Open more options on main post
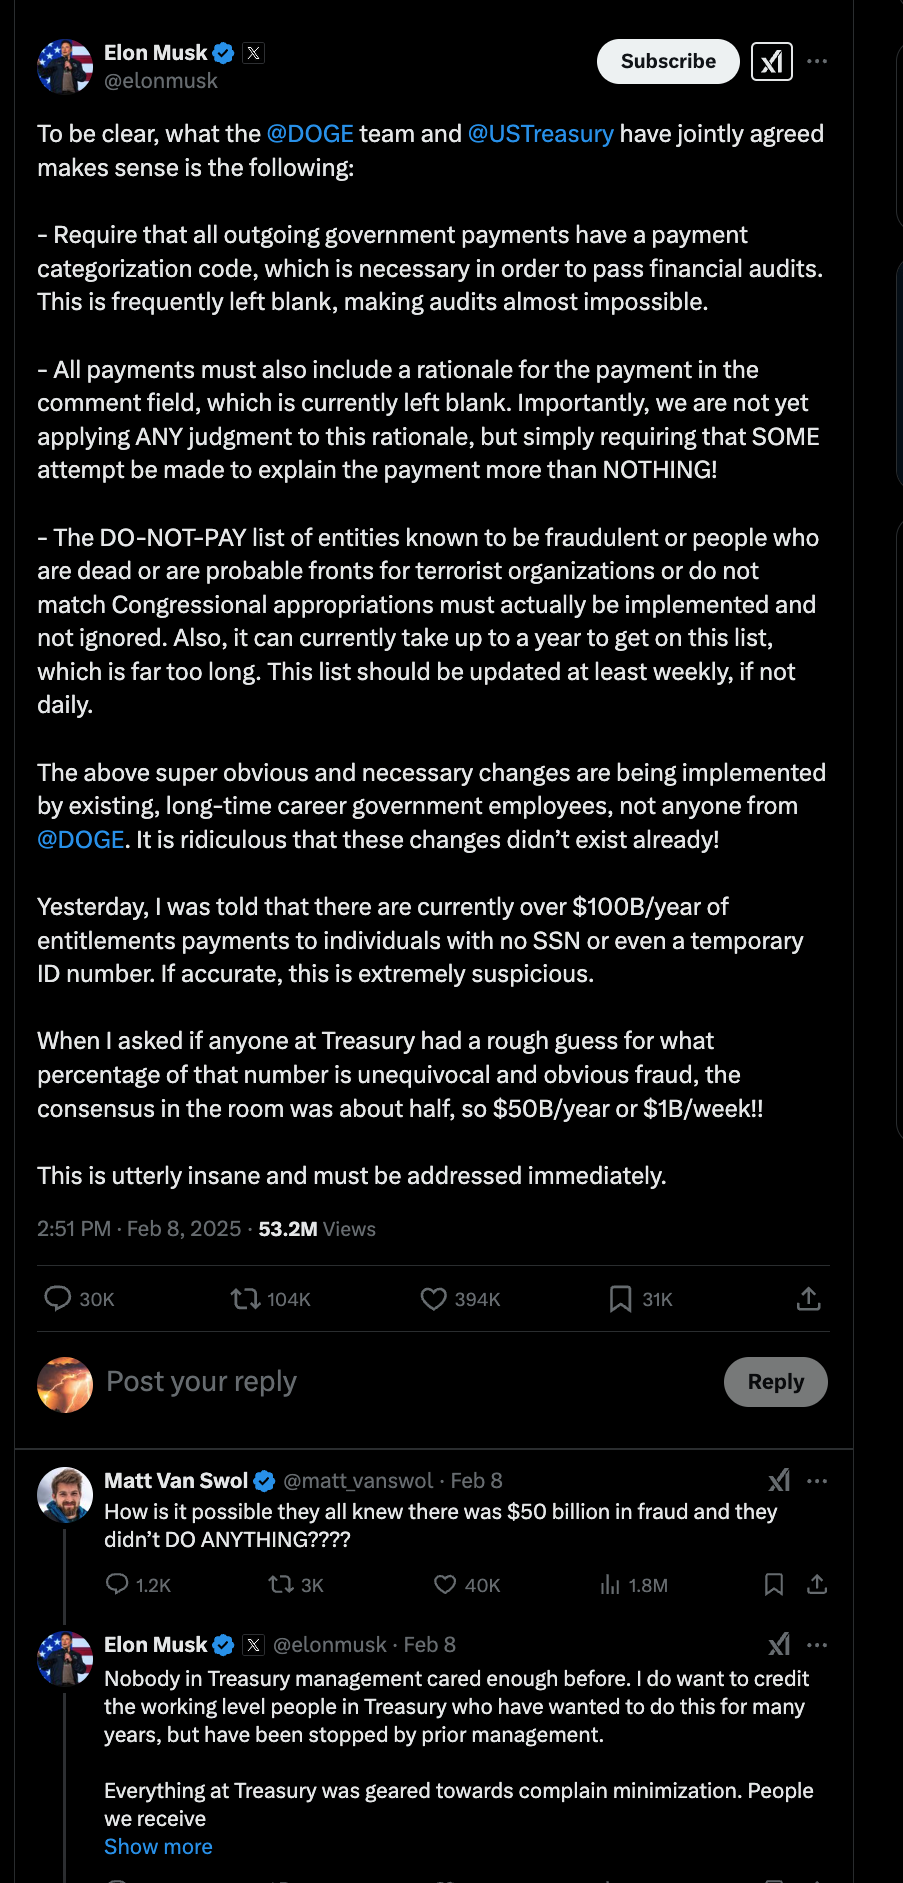 tap(817, 62)
